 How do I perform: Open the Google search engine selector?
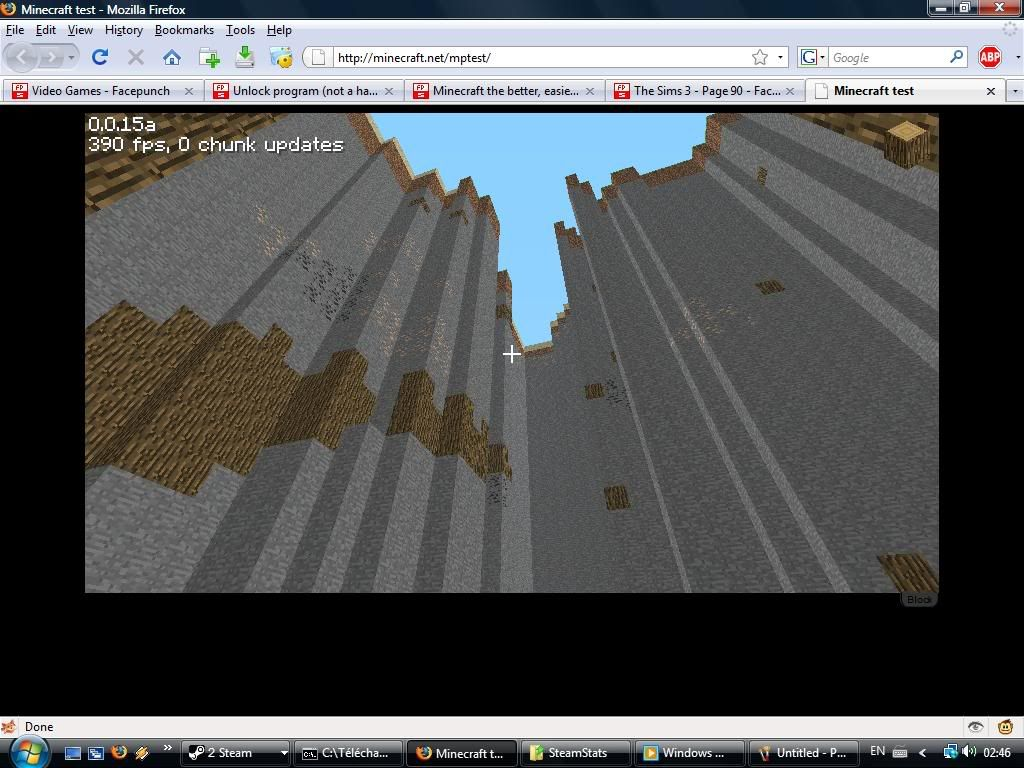point(812,57)
